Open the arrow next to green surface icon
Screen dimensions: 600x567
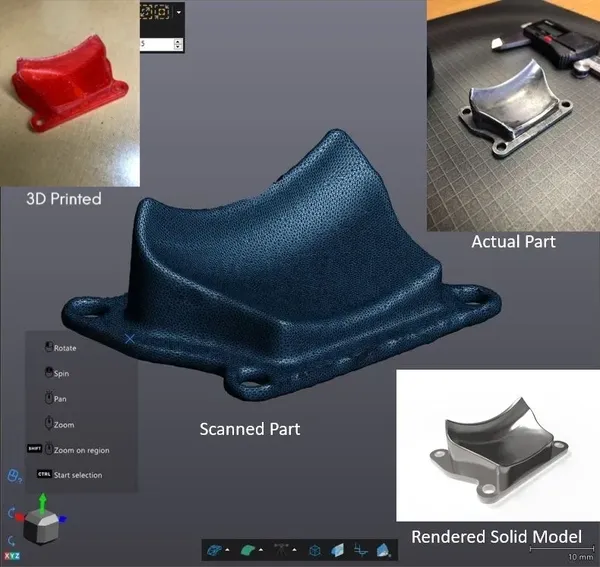pyautogui.click(x=261, y=550)
